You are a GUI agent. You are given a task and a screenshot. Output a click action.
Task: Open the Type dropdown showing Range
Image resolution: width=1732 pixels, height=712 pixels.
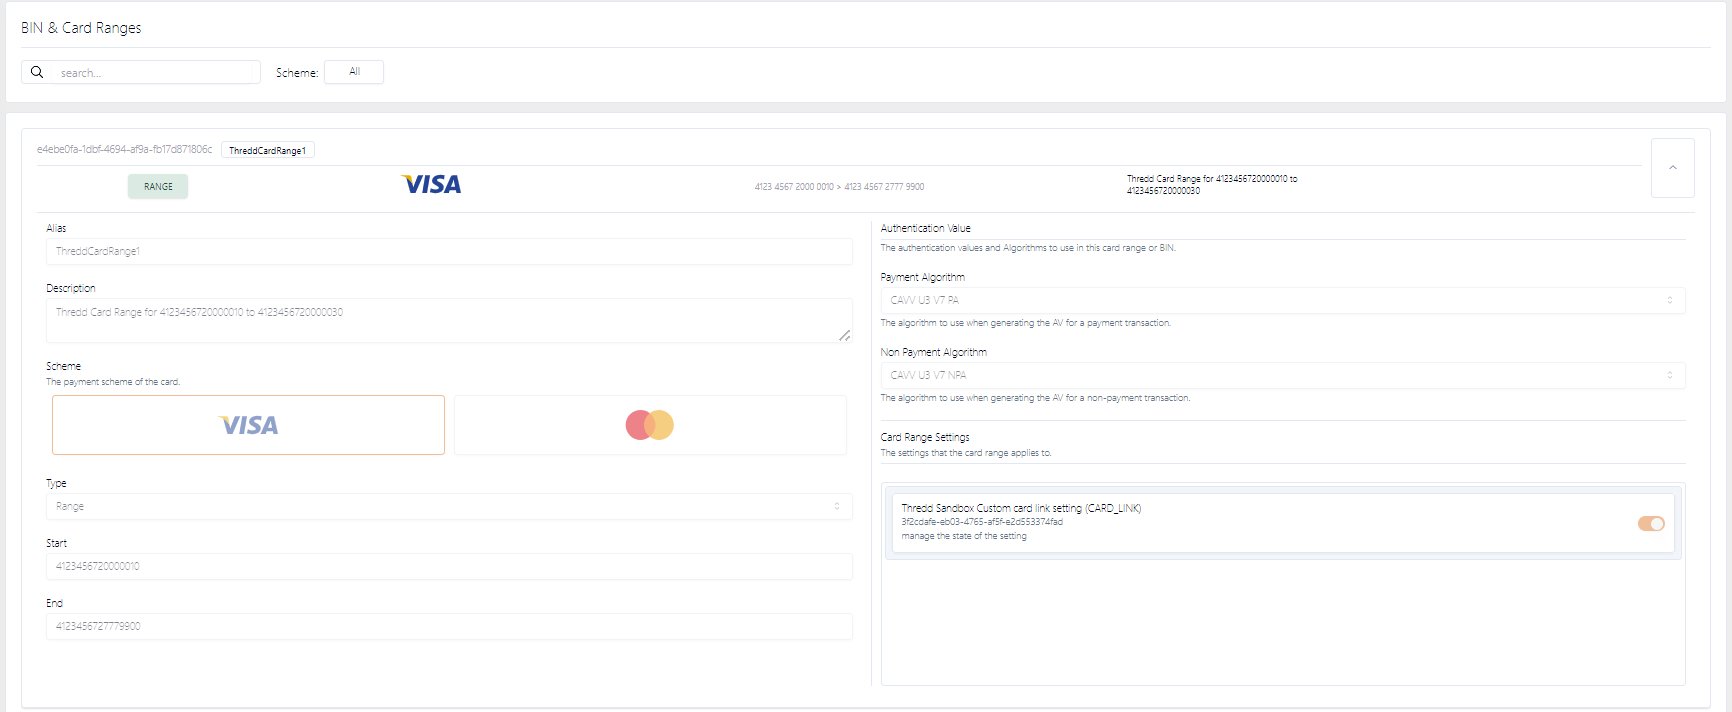[x=449, y=506]
